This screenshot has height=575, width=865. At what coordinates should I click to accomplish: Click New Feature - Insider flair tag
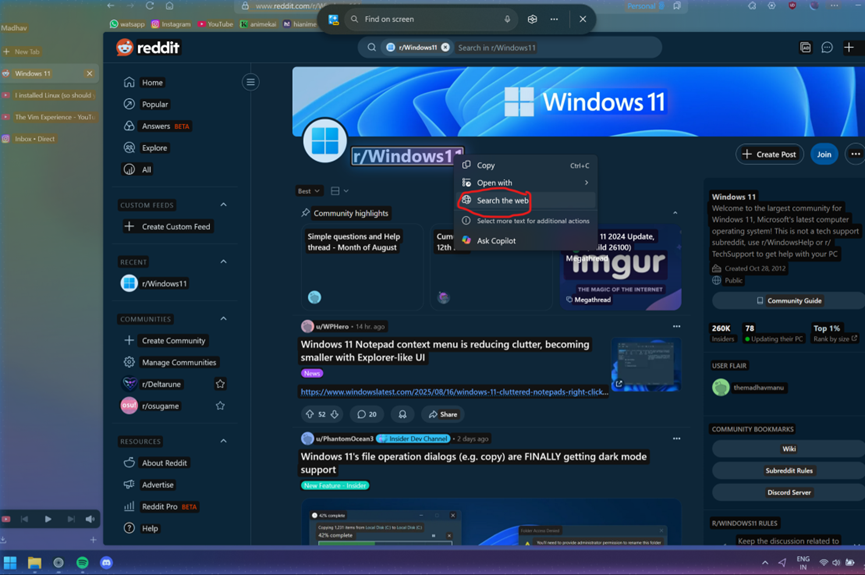click(335, 486)
